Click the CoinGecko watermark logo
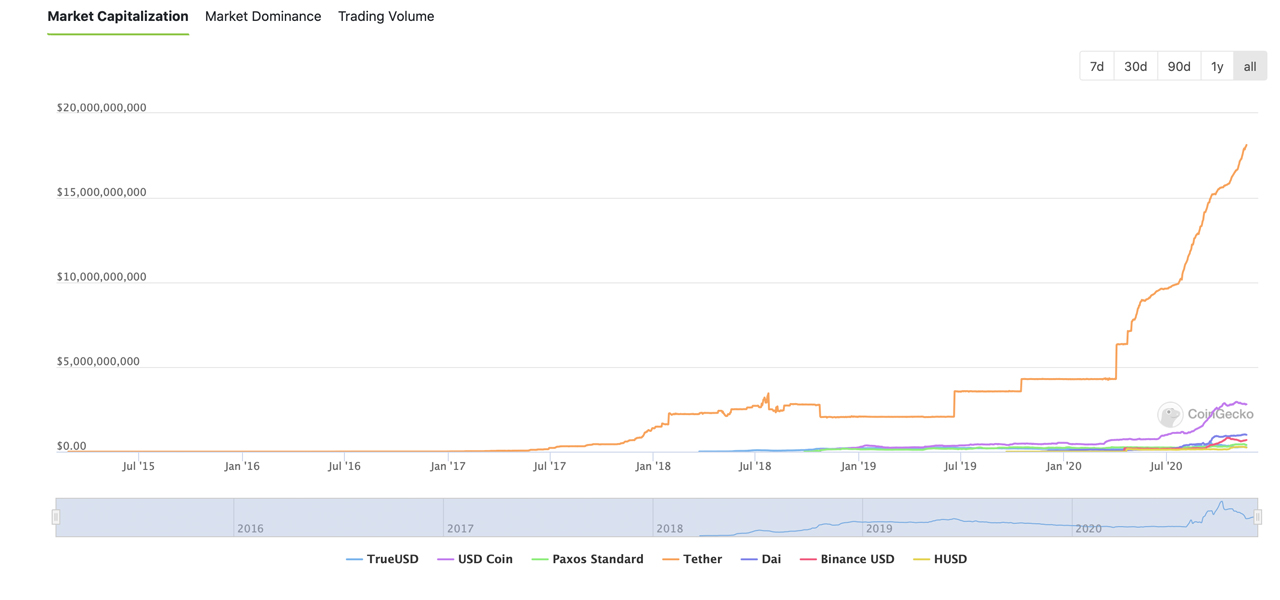 [1205, 414]
